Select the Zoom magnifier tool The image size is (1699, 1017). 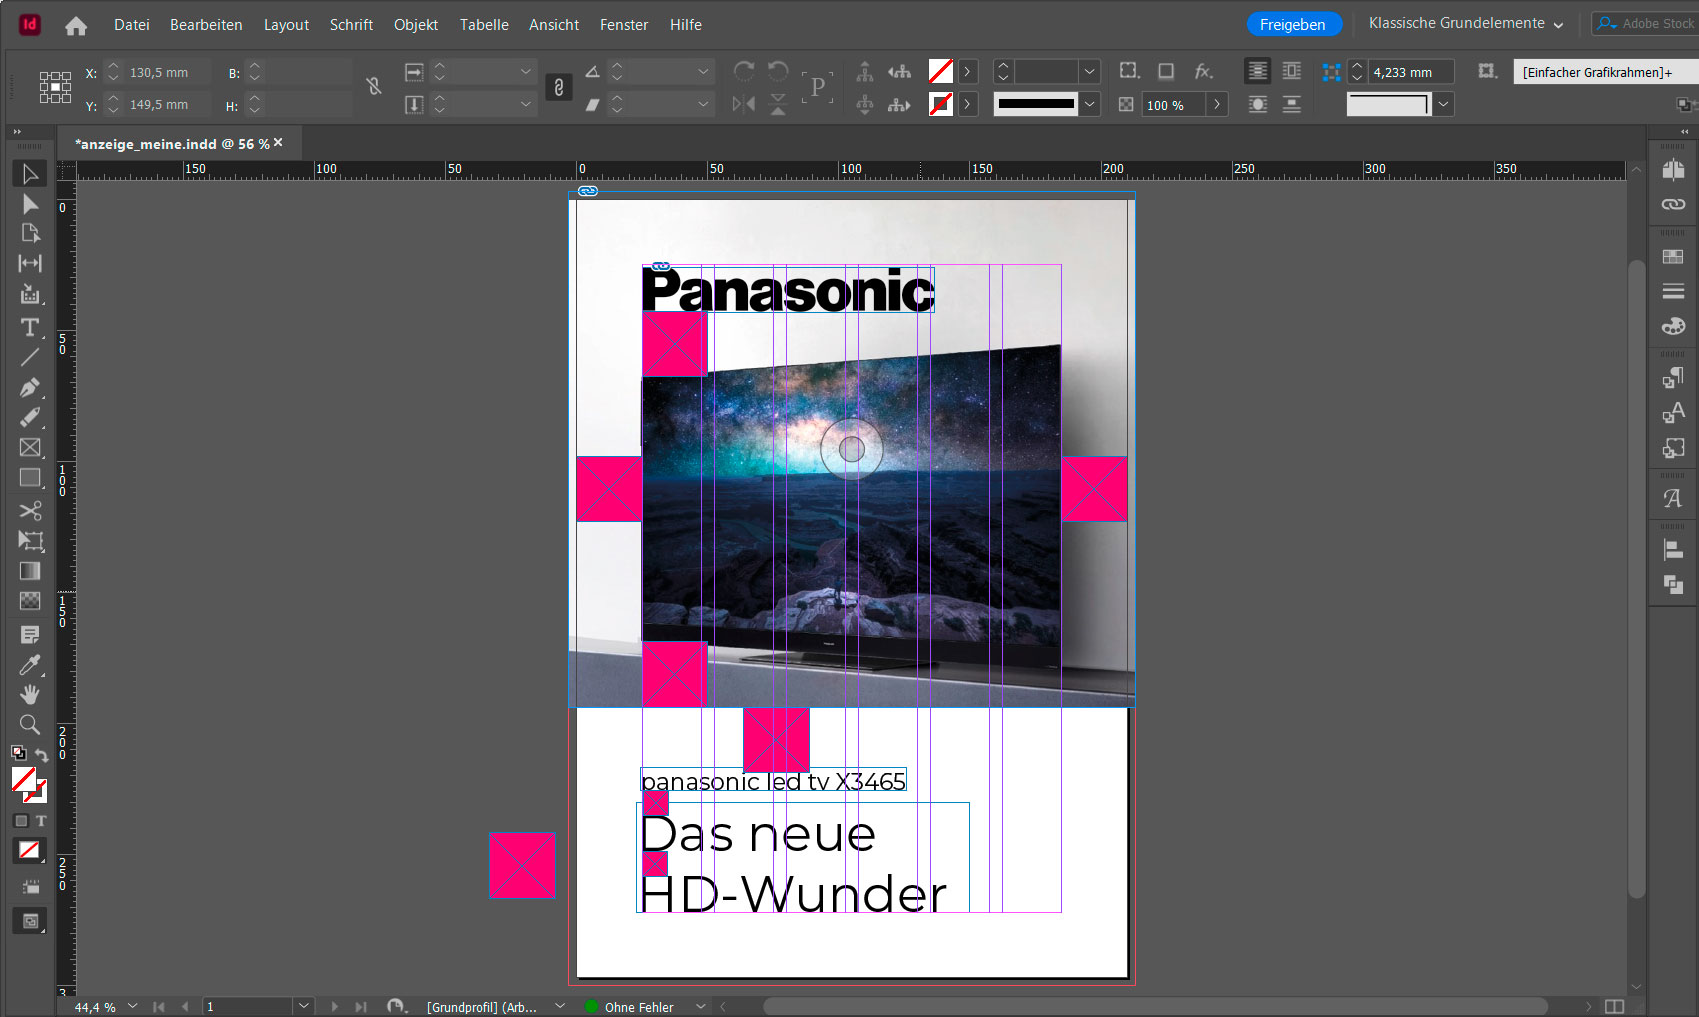click(30, 724)
